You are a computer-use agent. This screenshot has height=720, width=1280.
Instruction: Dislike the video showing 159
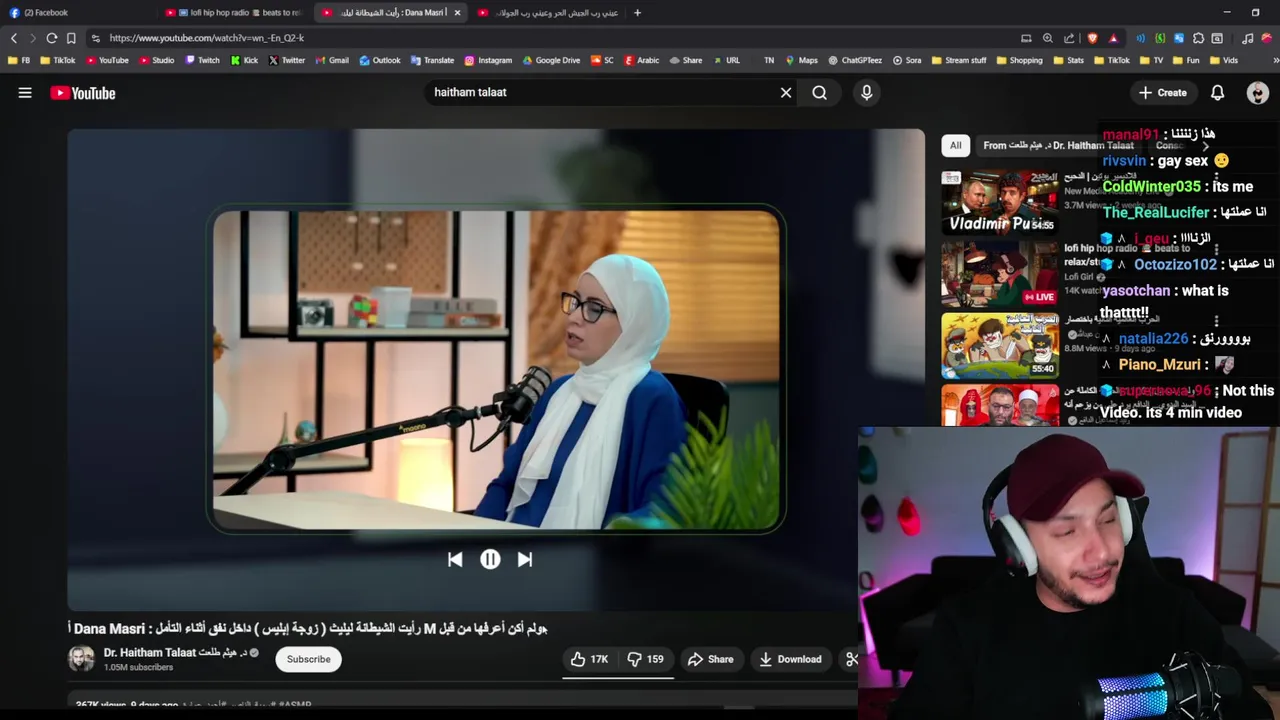coord(646,659)
